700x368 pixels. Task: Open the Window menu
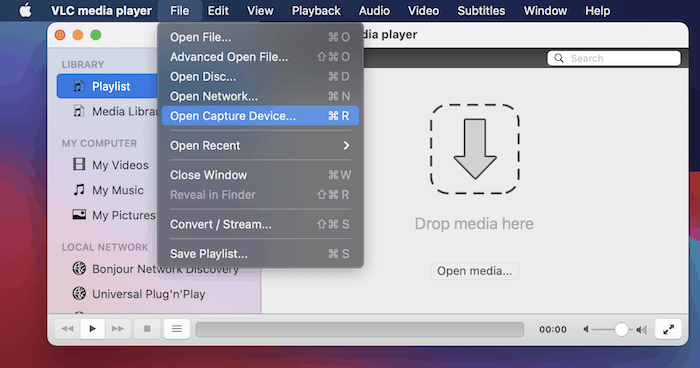tap(545, 11)
